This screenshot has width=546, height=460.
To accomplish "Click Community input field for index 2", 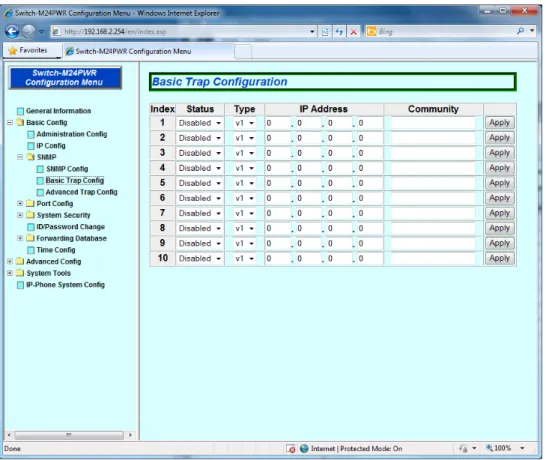I will 433,138.
